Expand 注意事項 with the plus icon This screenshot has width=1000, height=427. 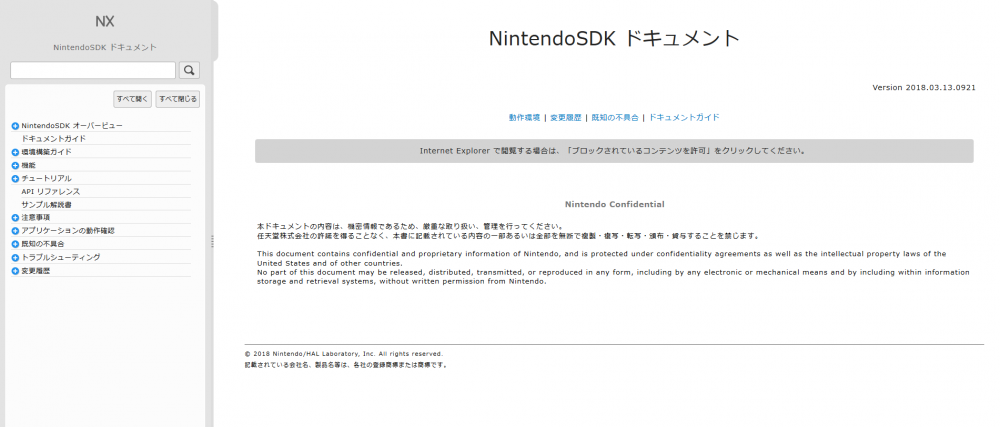point(15,217)
